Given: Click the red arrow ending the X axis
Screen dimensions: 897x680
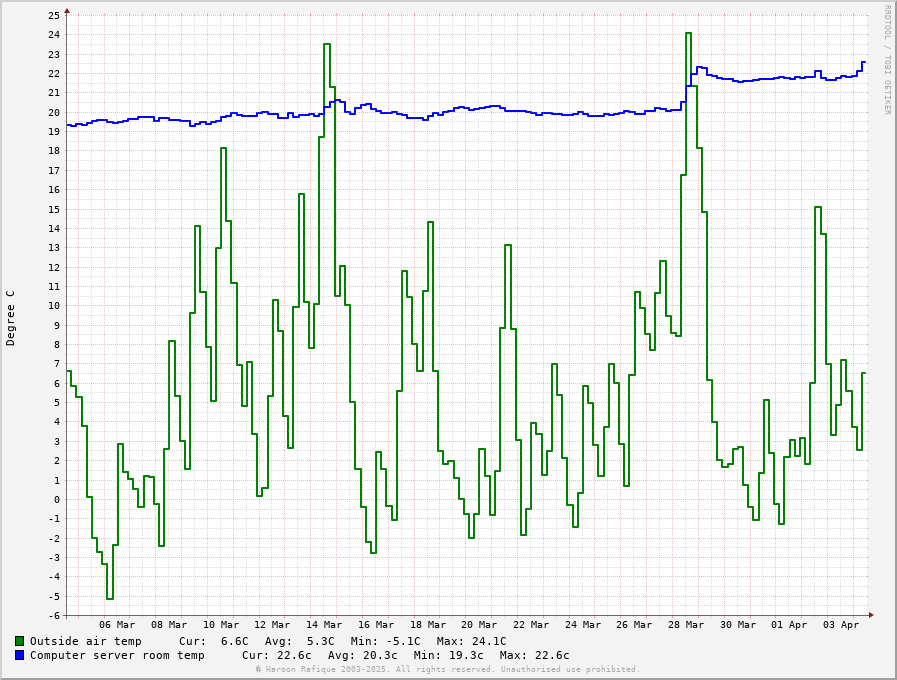Looking at the screenshot, I should click(871, 615).
